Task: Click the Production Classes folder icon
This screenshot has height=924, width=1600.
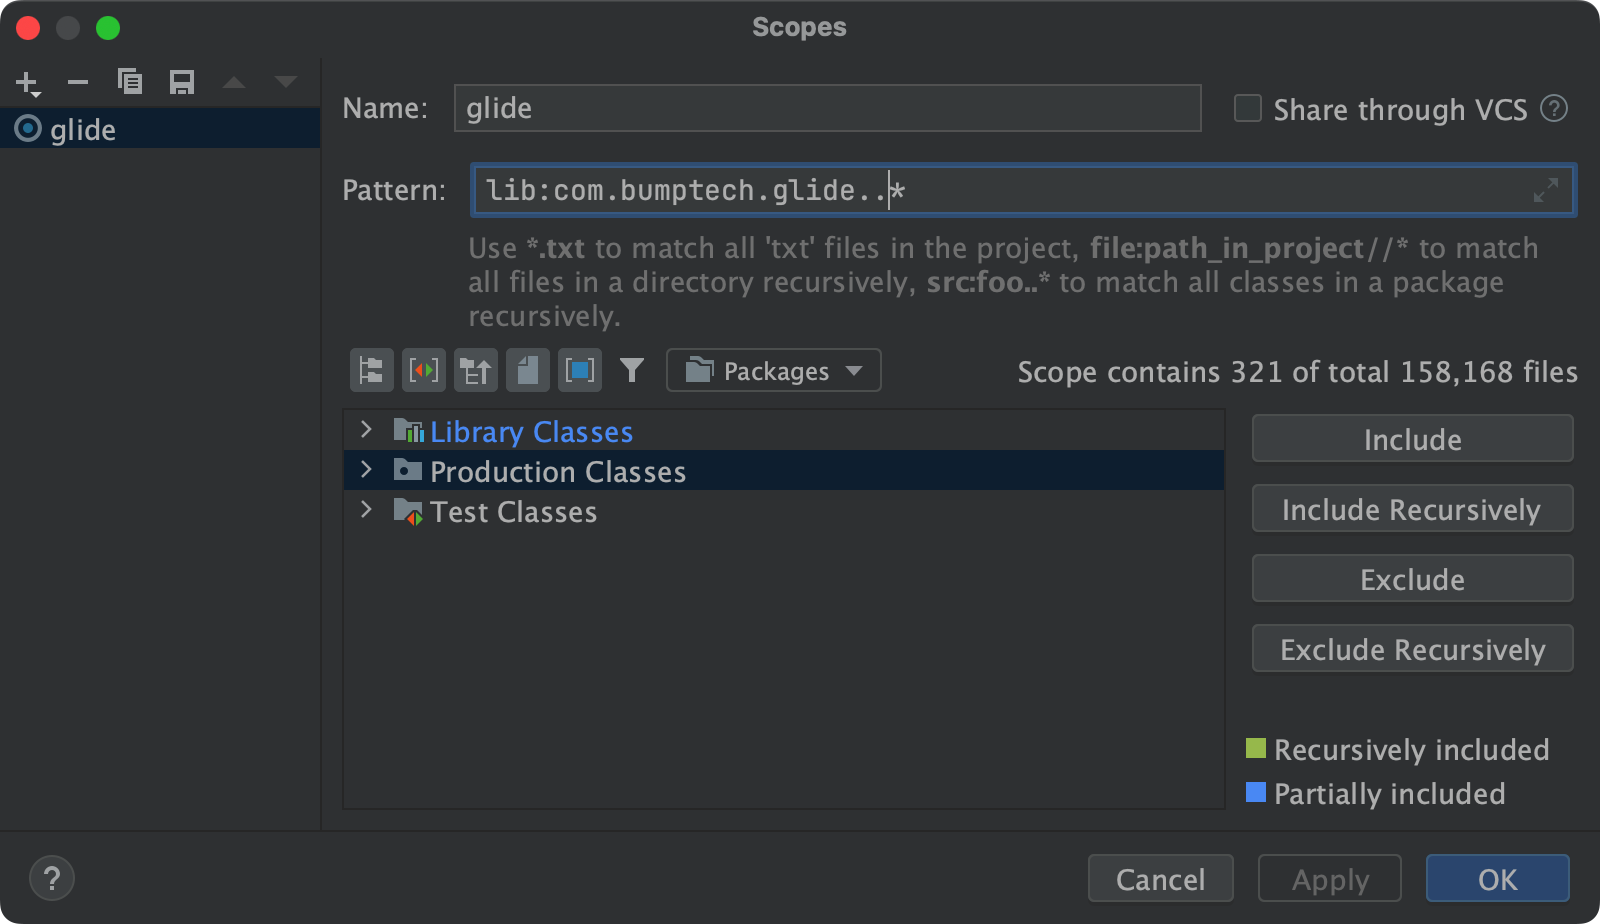Action: [408, 470]
